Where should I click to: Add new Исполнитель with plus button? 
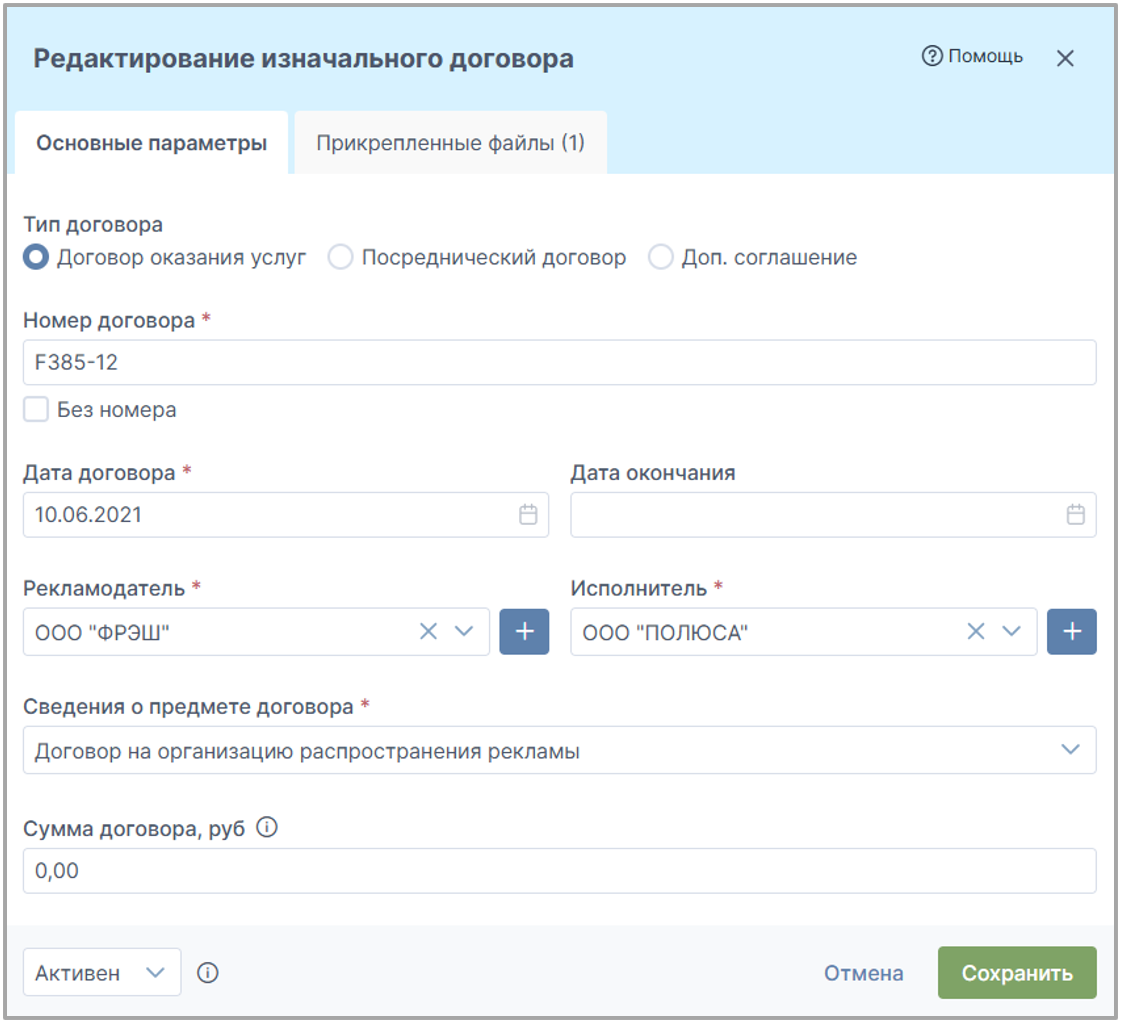[x=1071, y=631]
